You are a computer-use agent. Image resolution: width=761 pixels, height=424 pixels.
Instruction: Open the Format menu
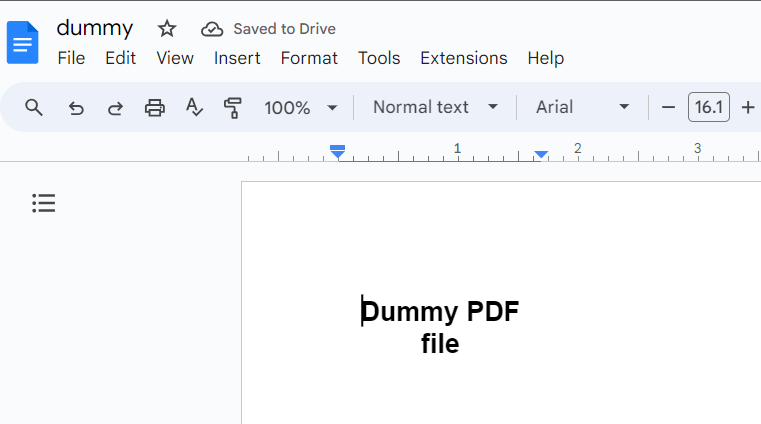[309, 58]
